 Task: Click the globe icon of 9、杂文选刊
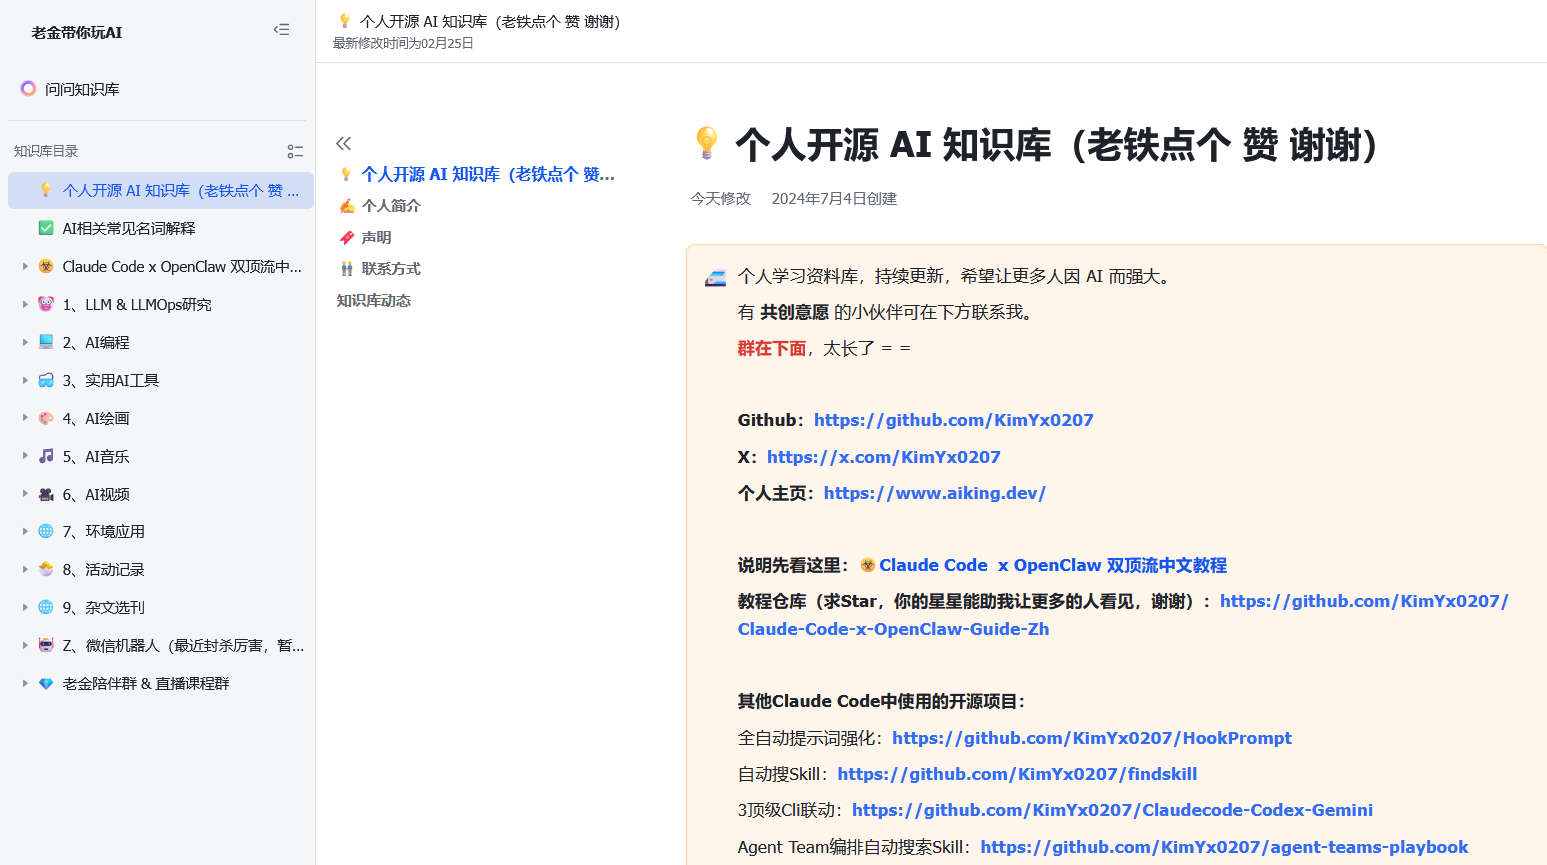click(46, 607)
